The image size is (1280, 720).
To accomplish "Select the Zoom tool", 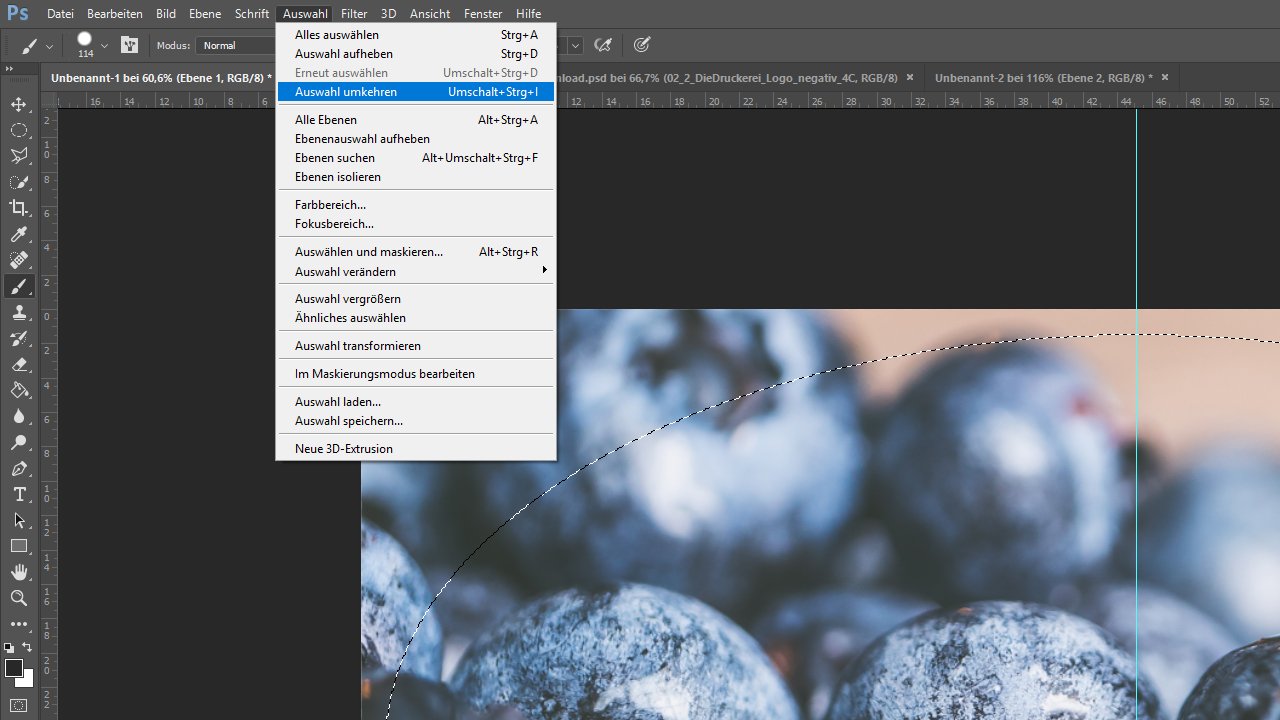I will tap(18, 598).
